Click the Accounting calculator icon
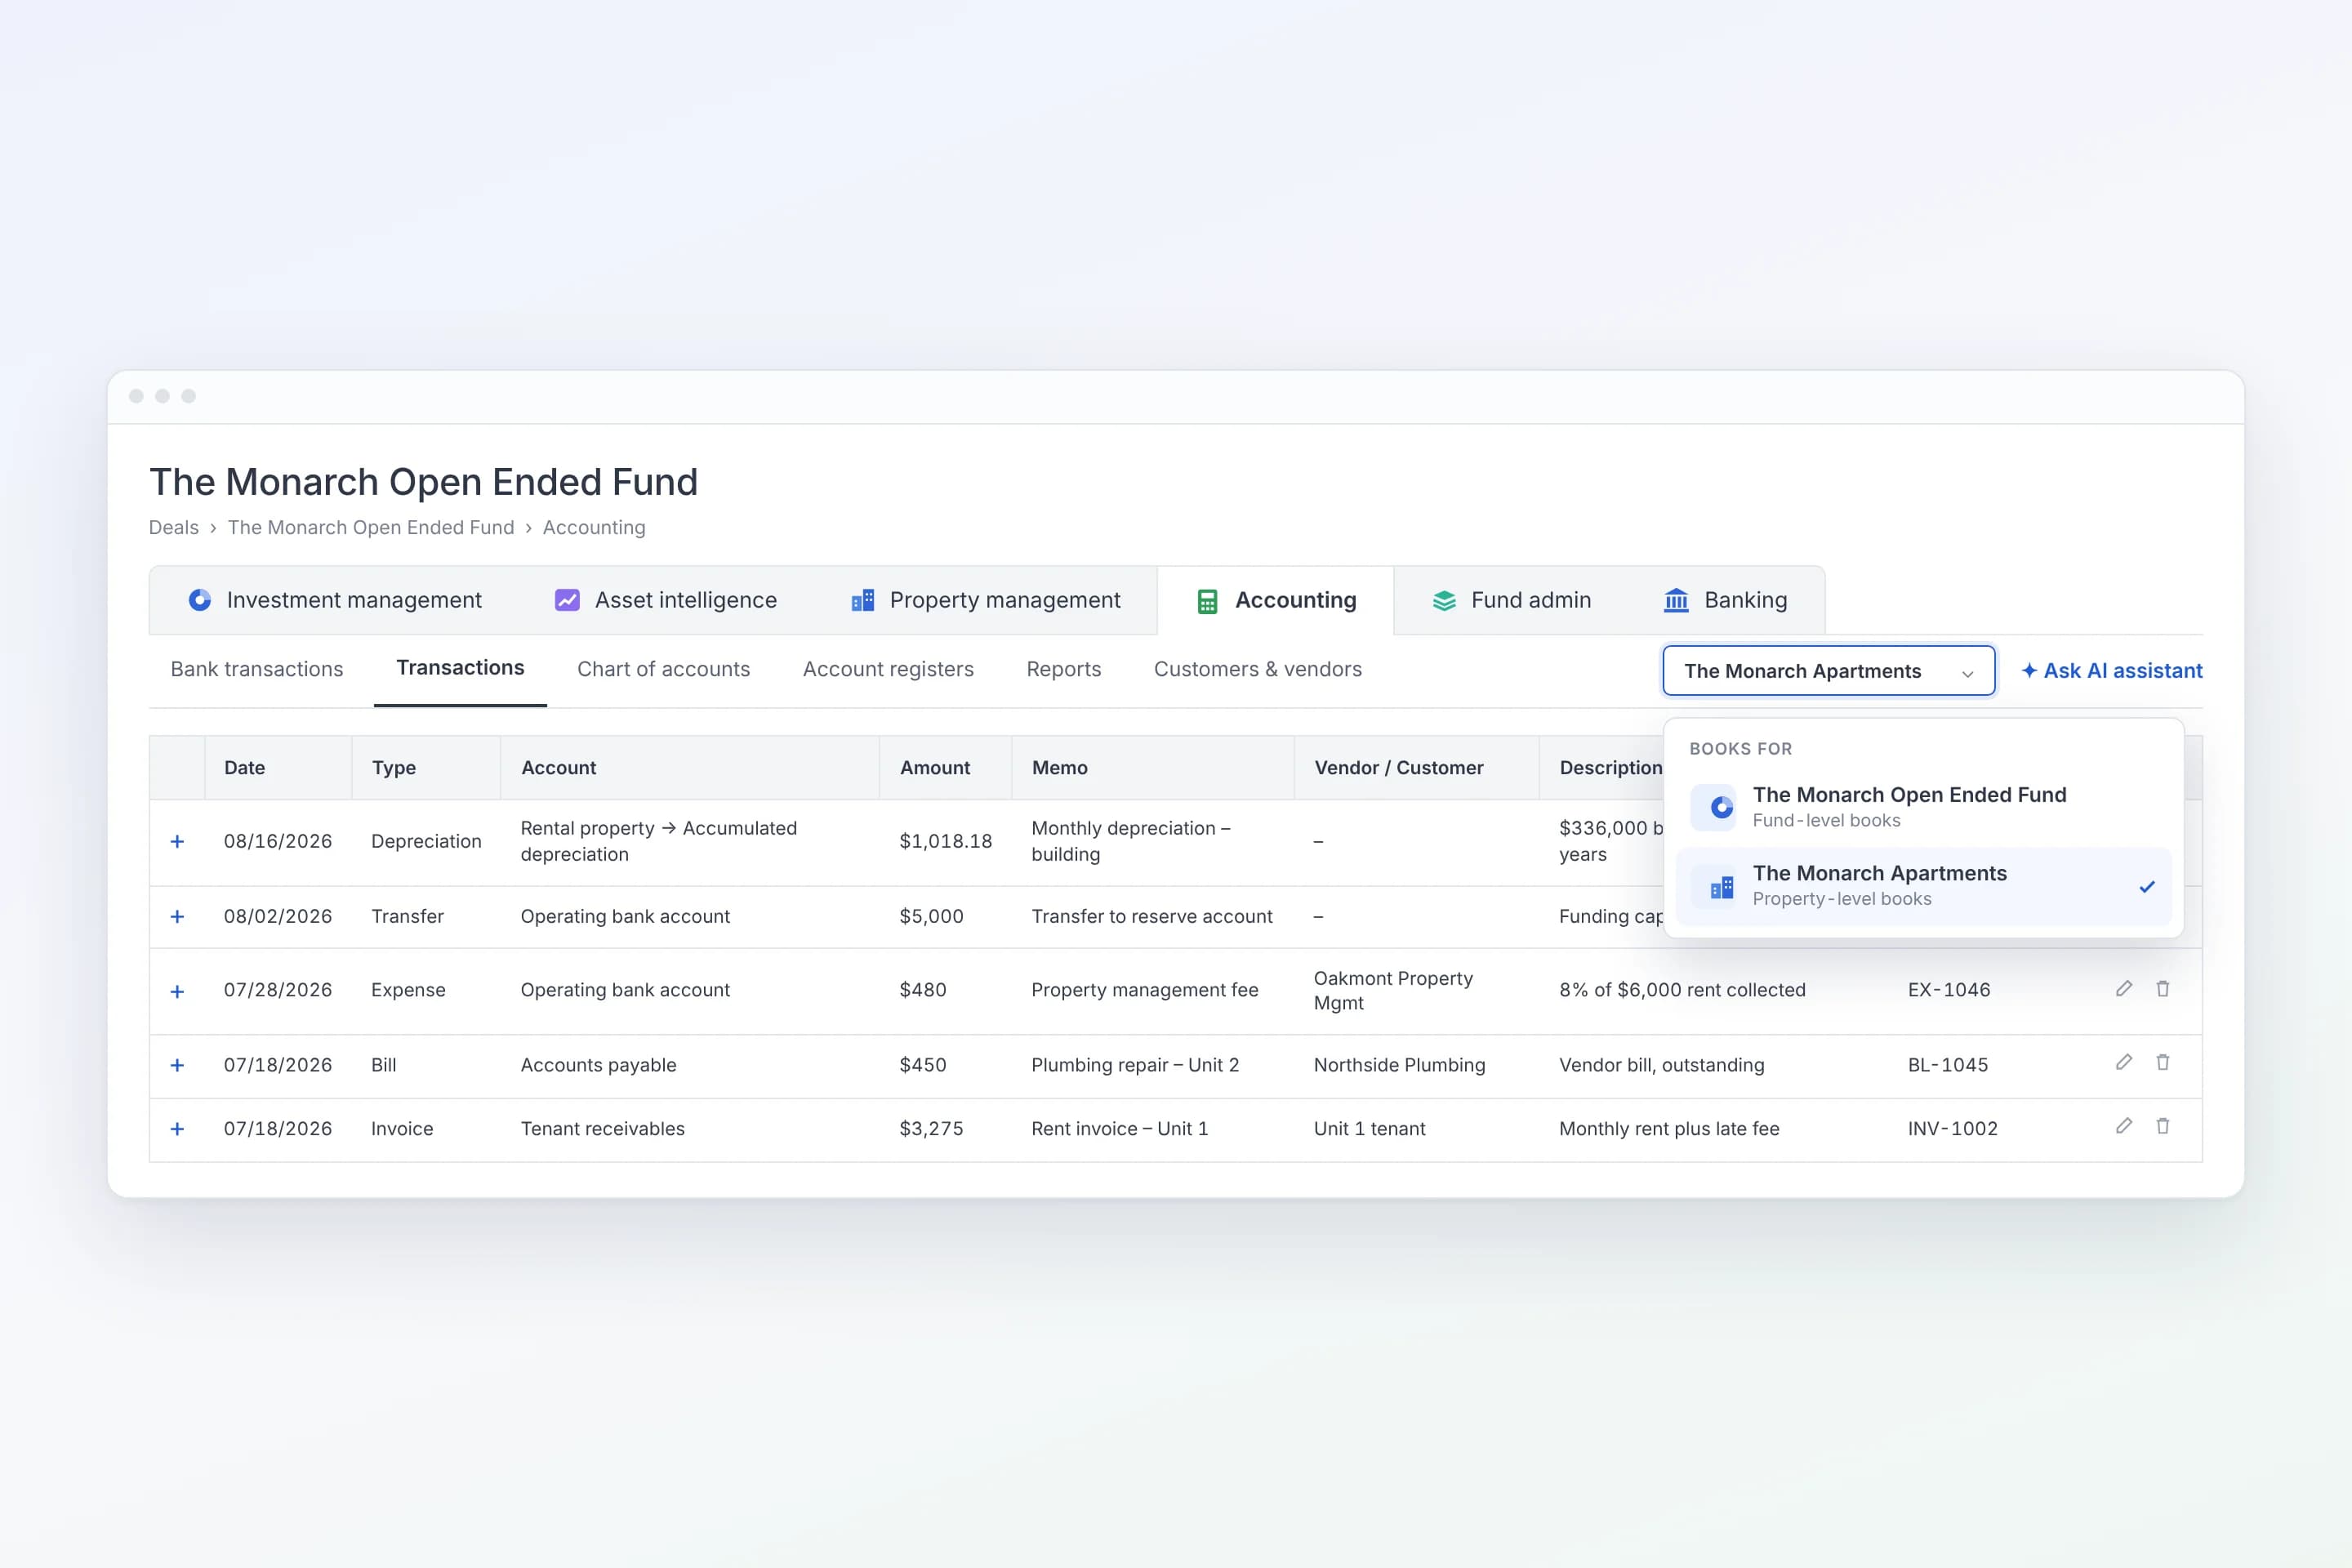 [1207, 601]
